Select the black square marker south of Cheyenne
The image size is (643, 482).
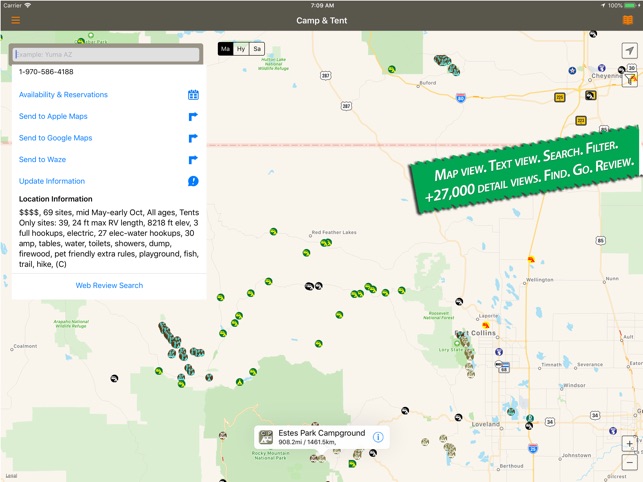pyautogui.click(x=591, y=96)
